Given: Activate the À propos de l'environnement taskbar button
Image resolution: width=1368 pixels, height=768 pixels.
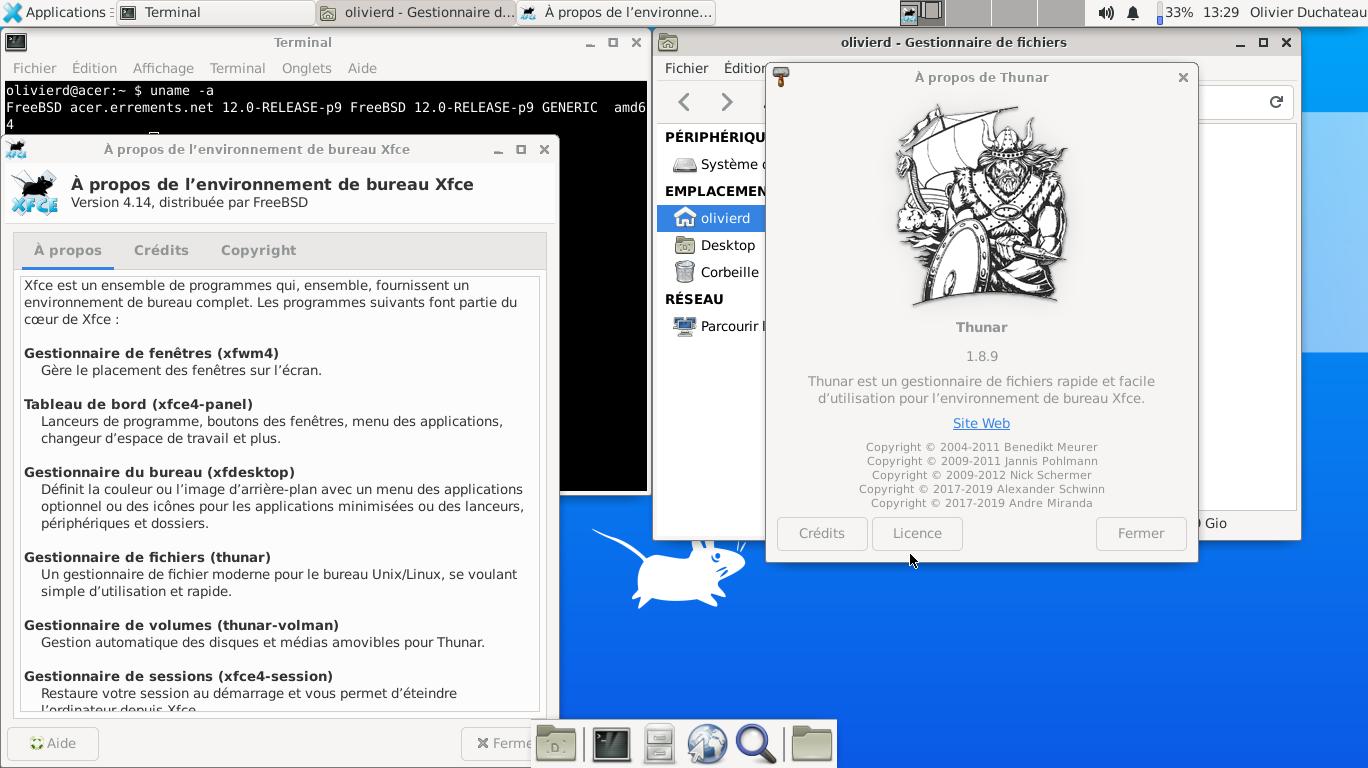Looking at the screenshot, I should click(x=616, y=12).
